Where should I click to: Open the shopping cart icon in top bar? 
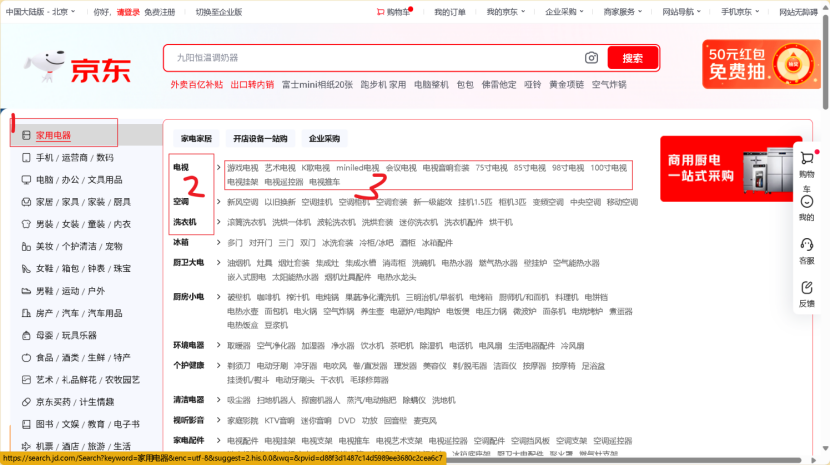pyautogui.click(x=380, y=12)
